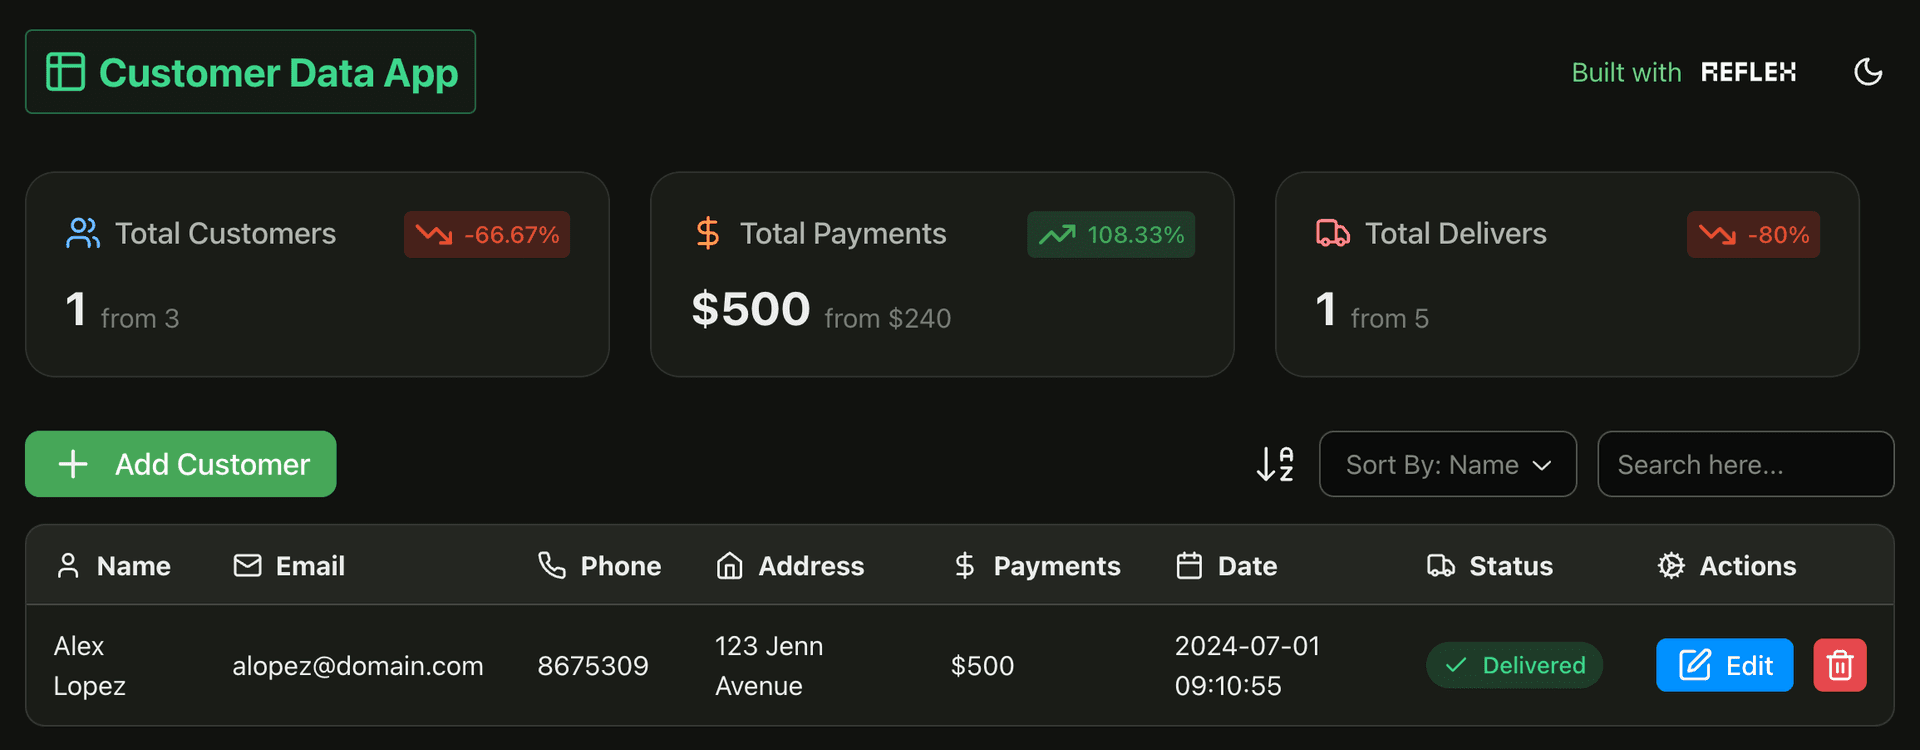Click the gear icon in the Actions column header
The height and width of the screenshot is (750, 1920).
tap(1670, 565)
